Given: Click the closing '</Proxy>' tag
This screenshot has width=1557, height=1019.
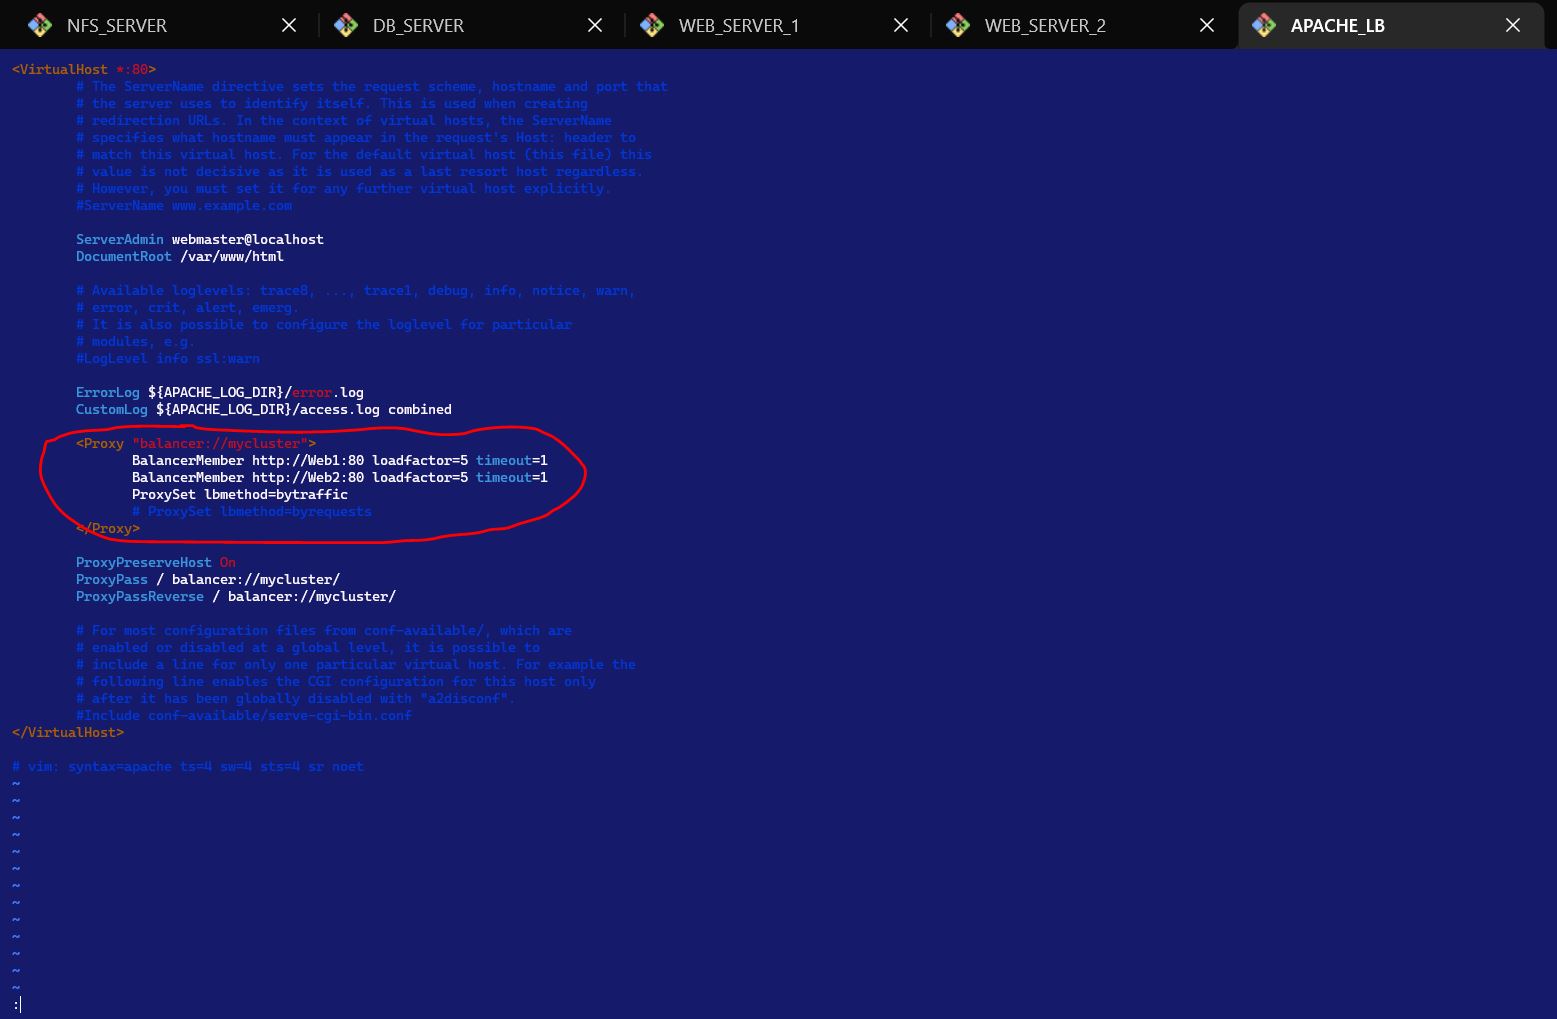Looking at the screenshot, I should [x=108, y=528].
